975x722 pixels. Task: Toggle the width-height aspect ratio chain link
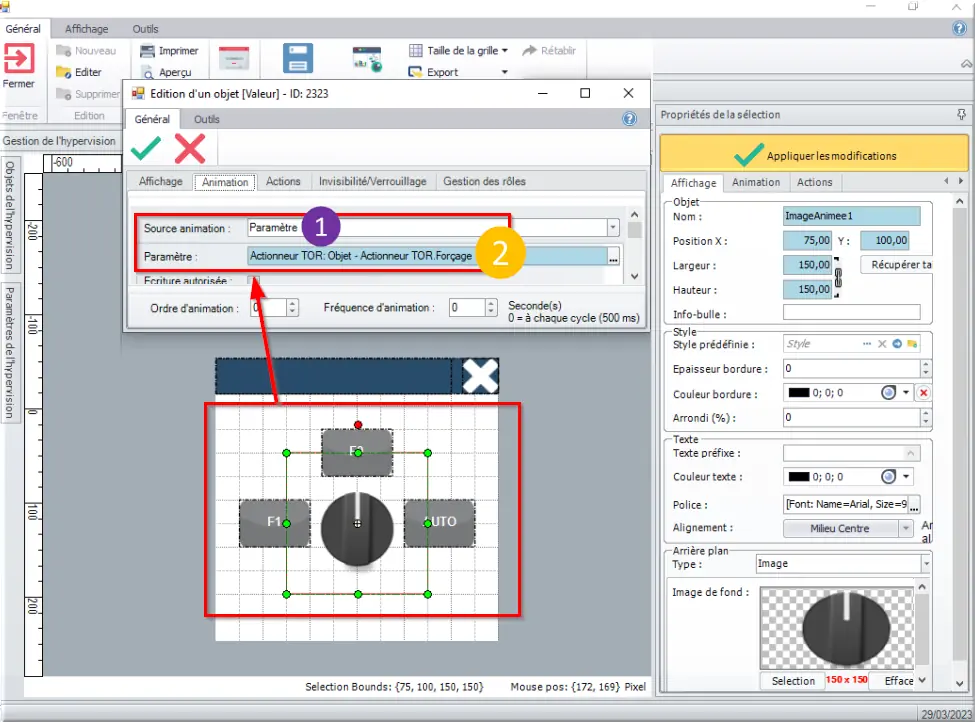[x=838, y=277]
